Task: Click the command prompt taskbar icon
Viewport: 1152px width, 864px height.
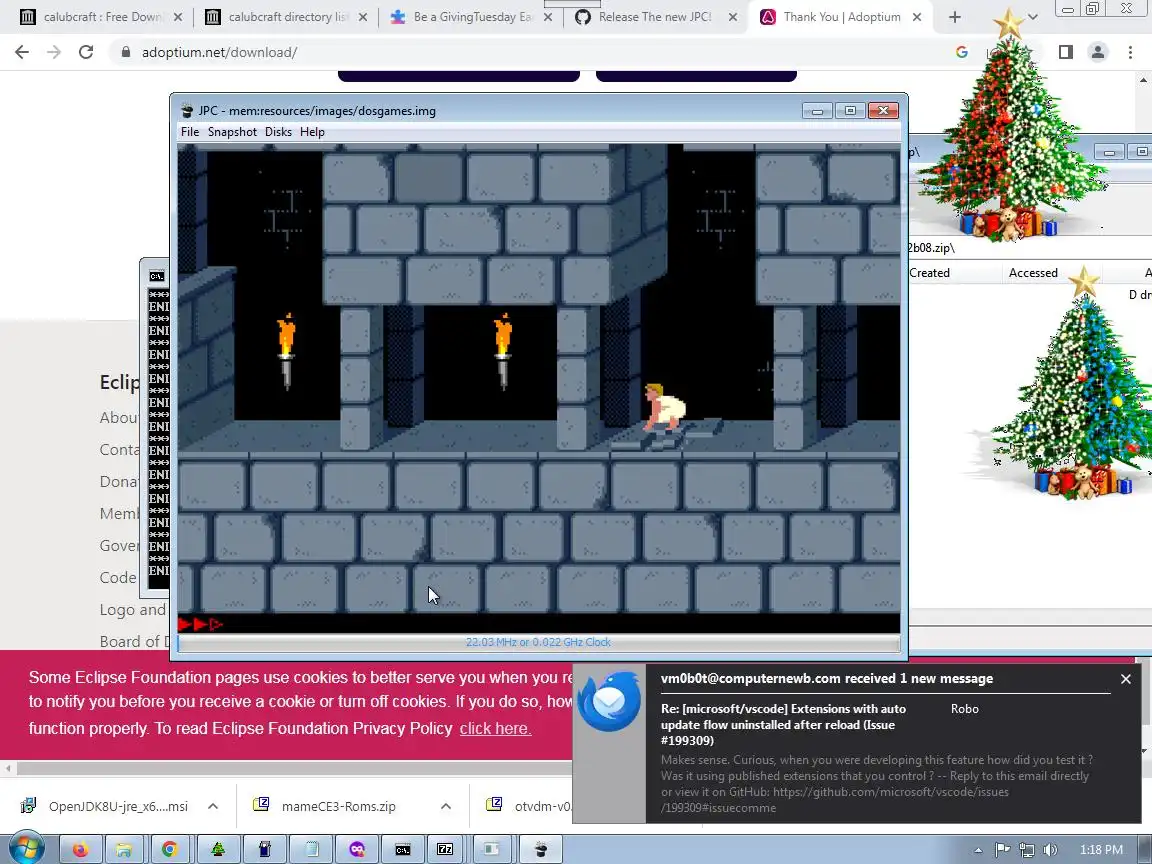Action: pos(403,849)
